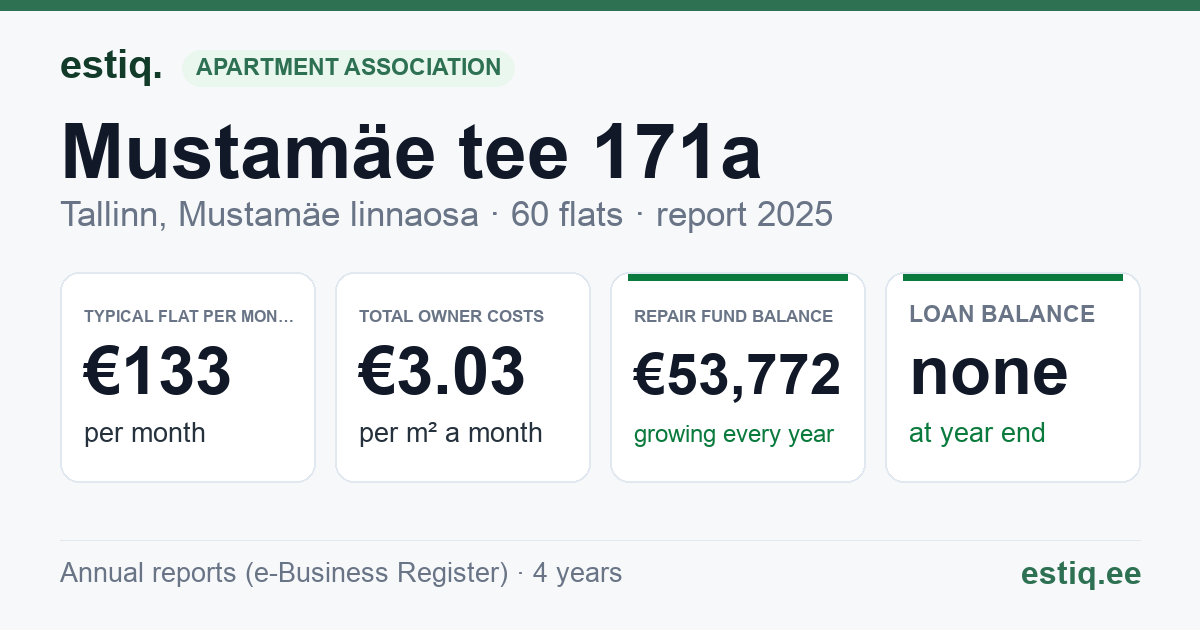This screenshot has height=630, width=1200.
Task: Click the Mustamäe tee 171a heading
Action: click(x=411, y=151)
